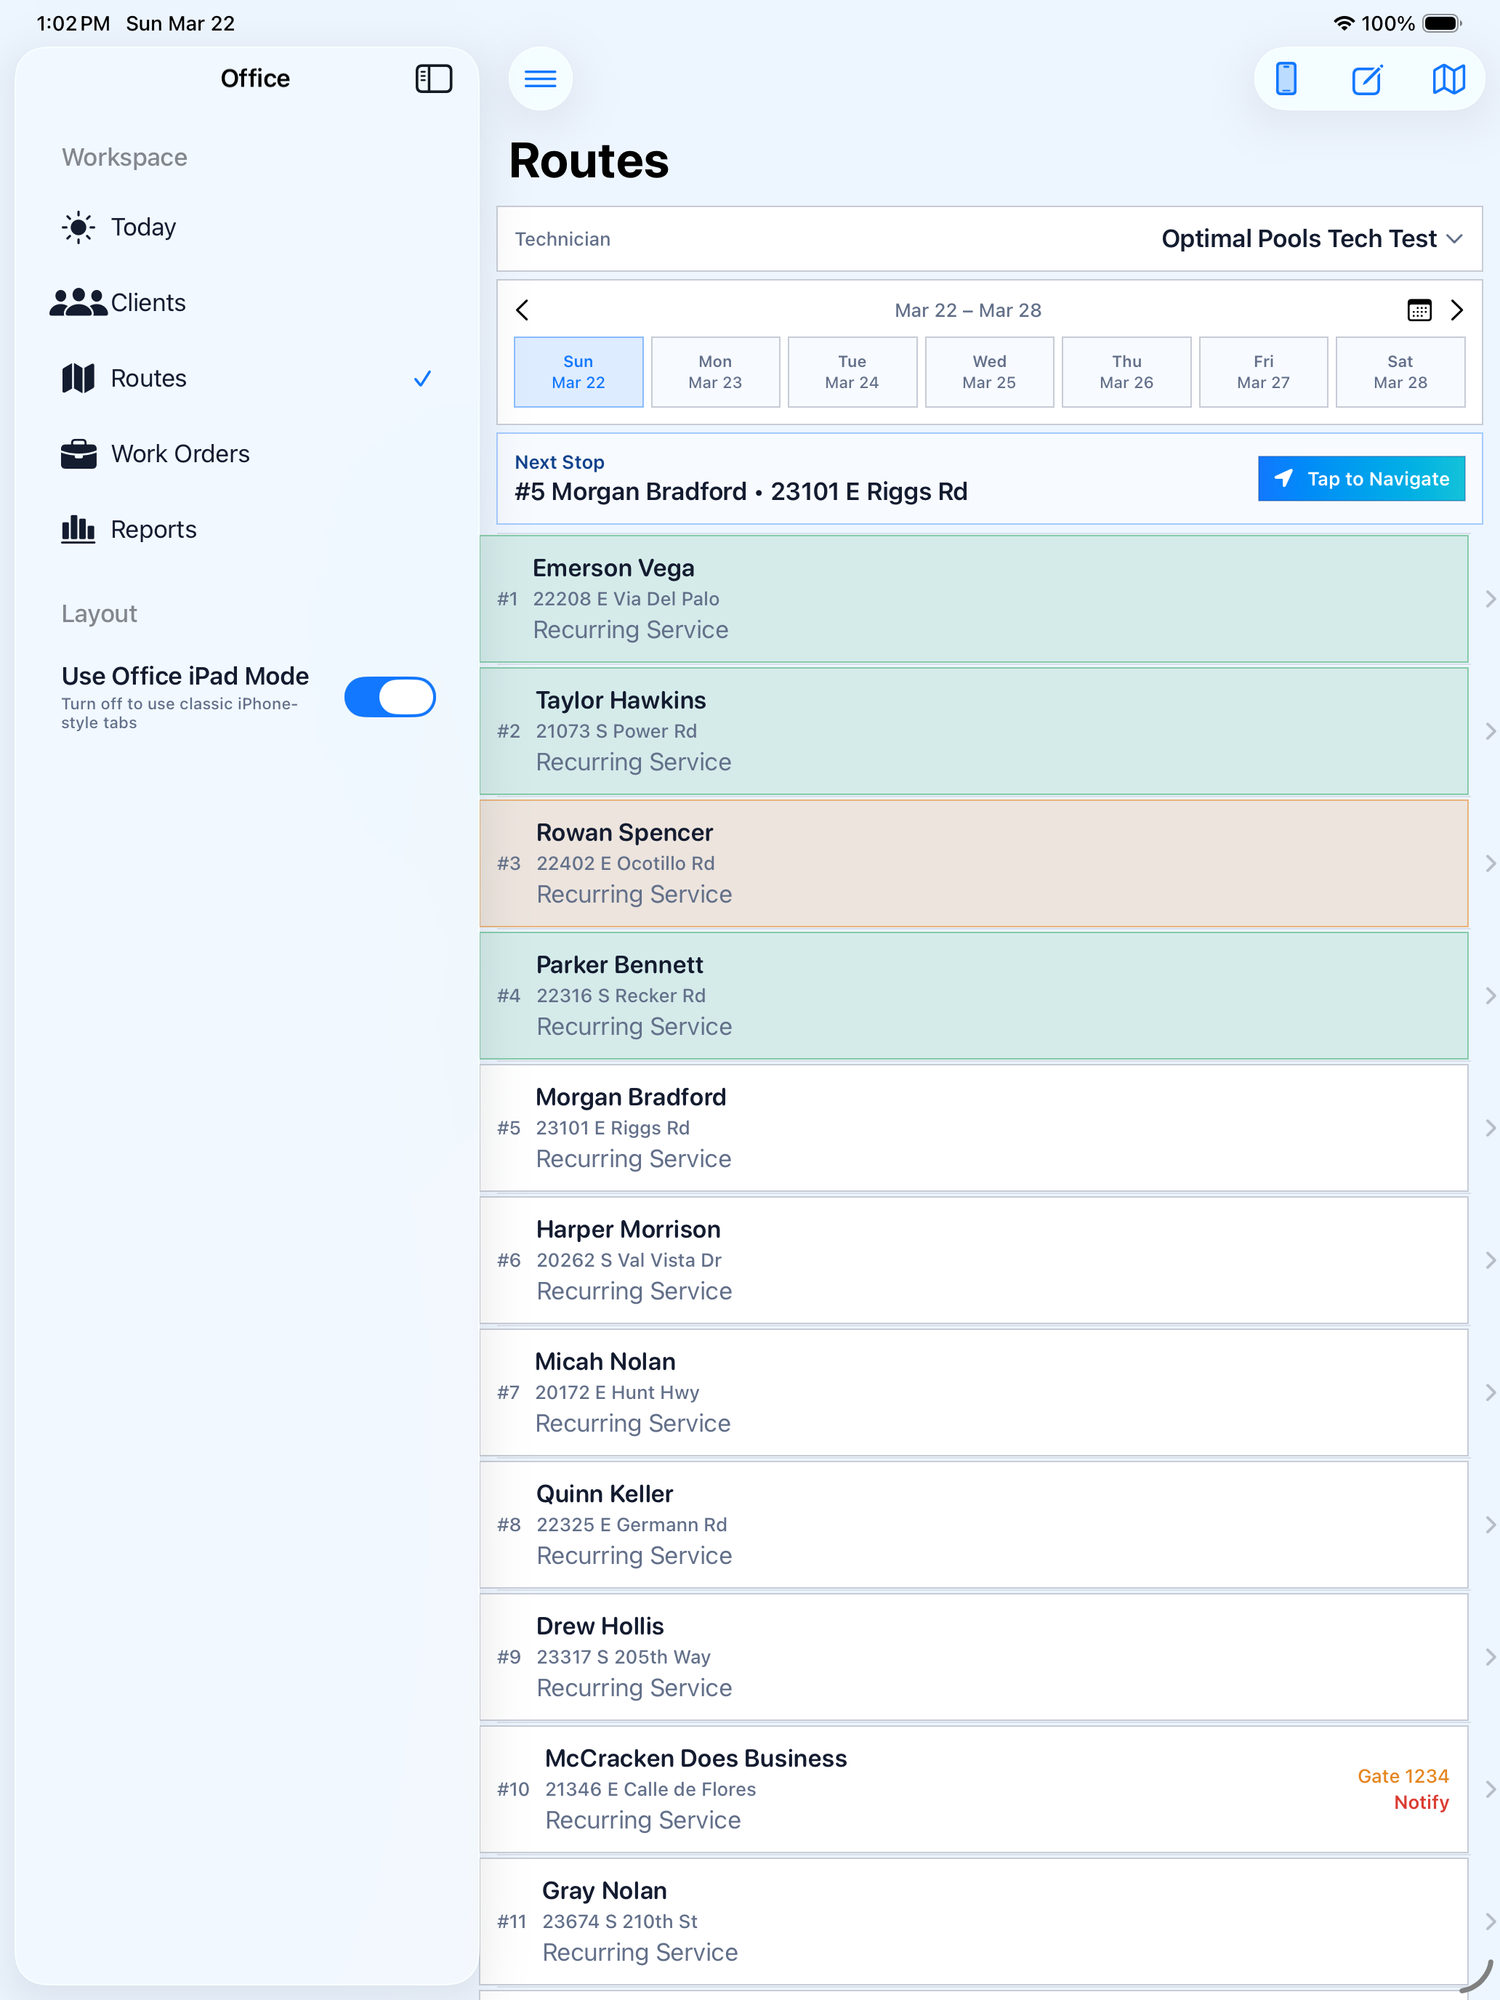Viewport: 1500px width, 2000px height.
Task: Select the Thu Mar 26 day tab
Action: point(1126,372)
